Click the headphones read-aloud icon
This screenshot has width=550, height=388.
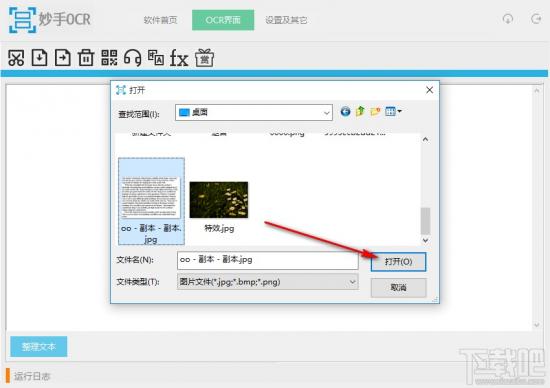[x=133, y=58]
